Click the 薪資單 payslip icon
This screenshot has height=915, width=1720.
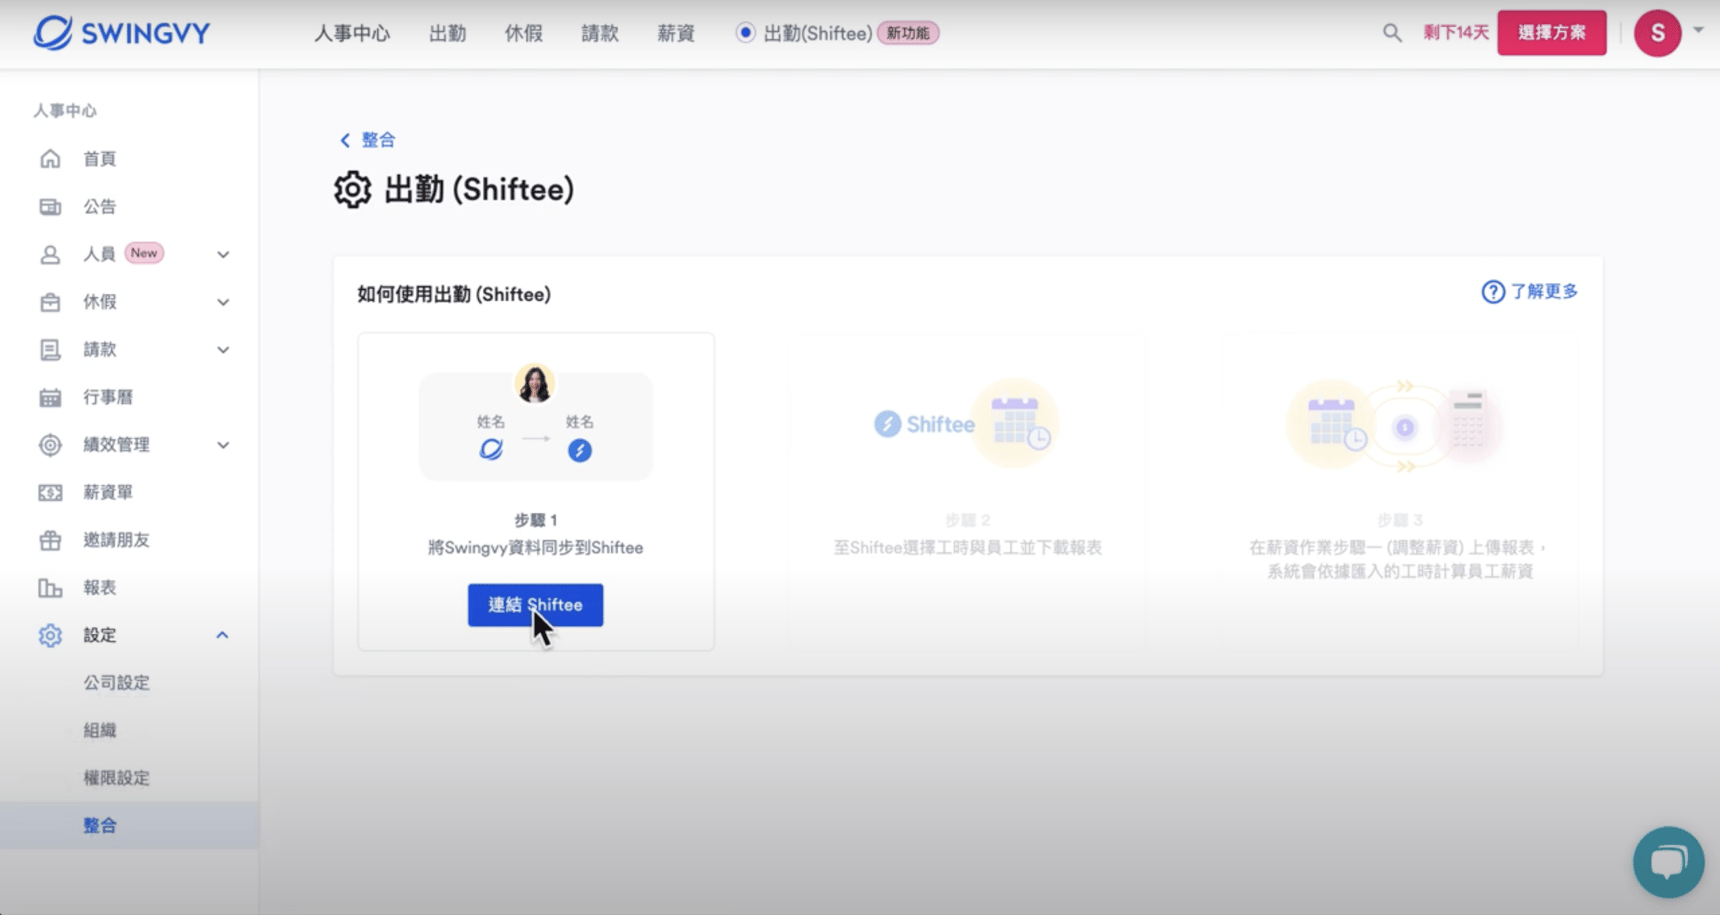click(x=50, y=493)
